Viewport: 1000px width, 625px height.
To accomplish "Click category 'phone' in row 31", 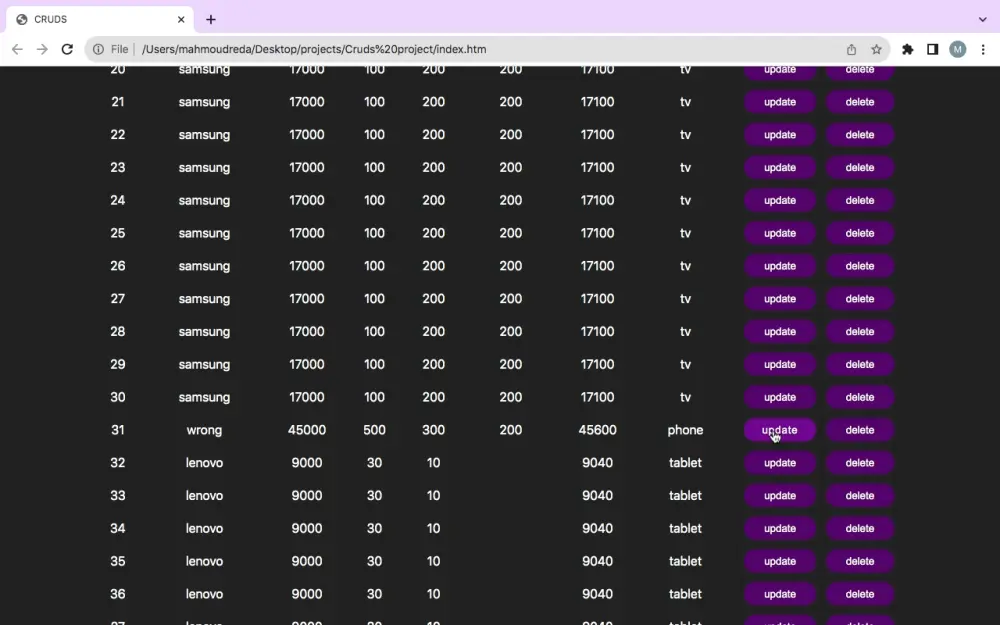I will (x=685, y=430).
